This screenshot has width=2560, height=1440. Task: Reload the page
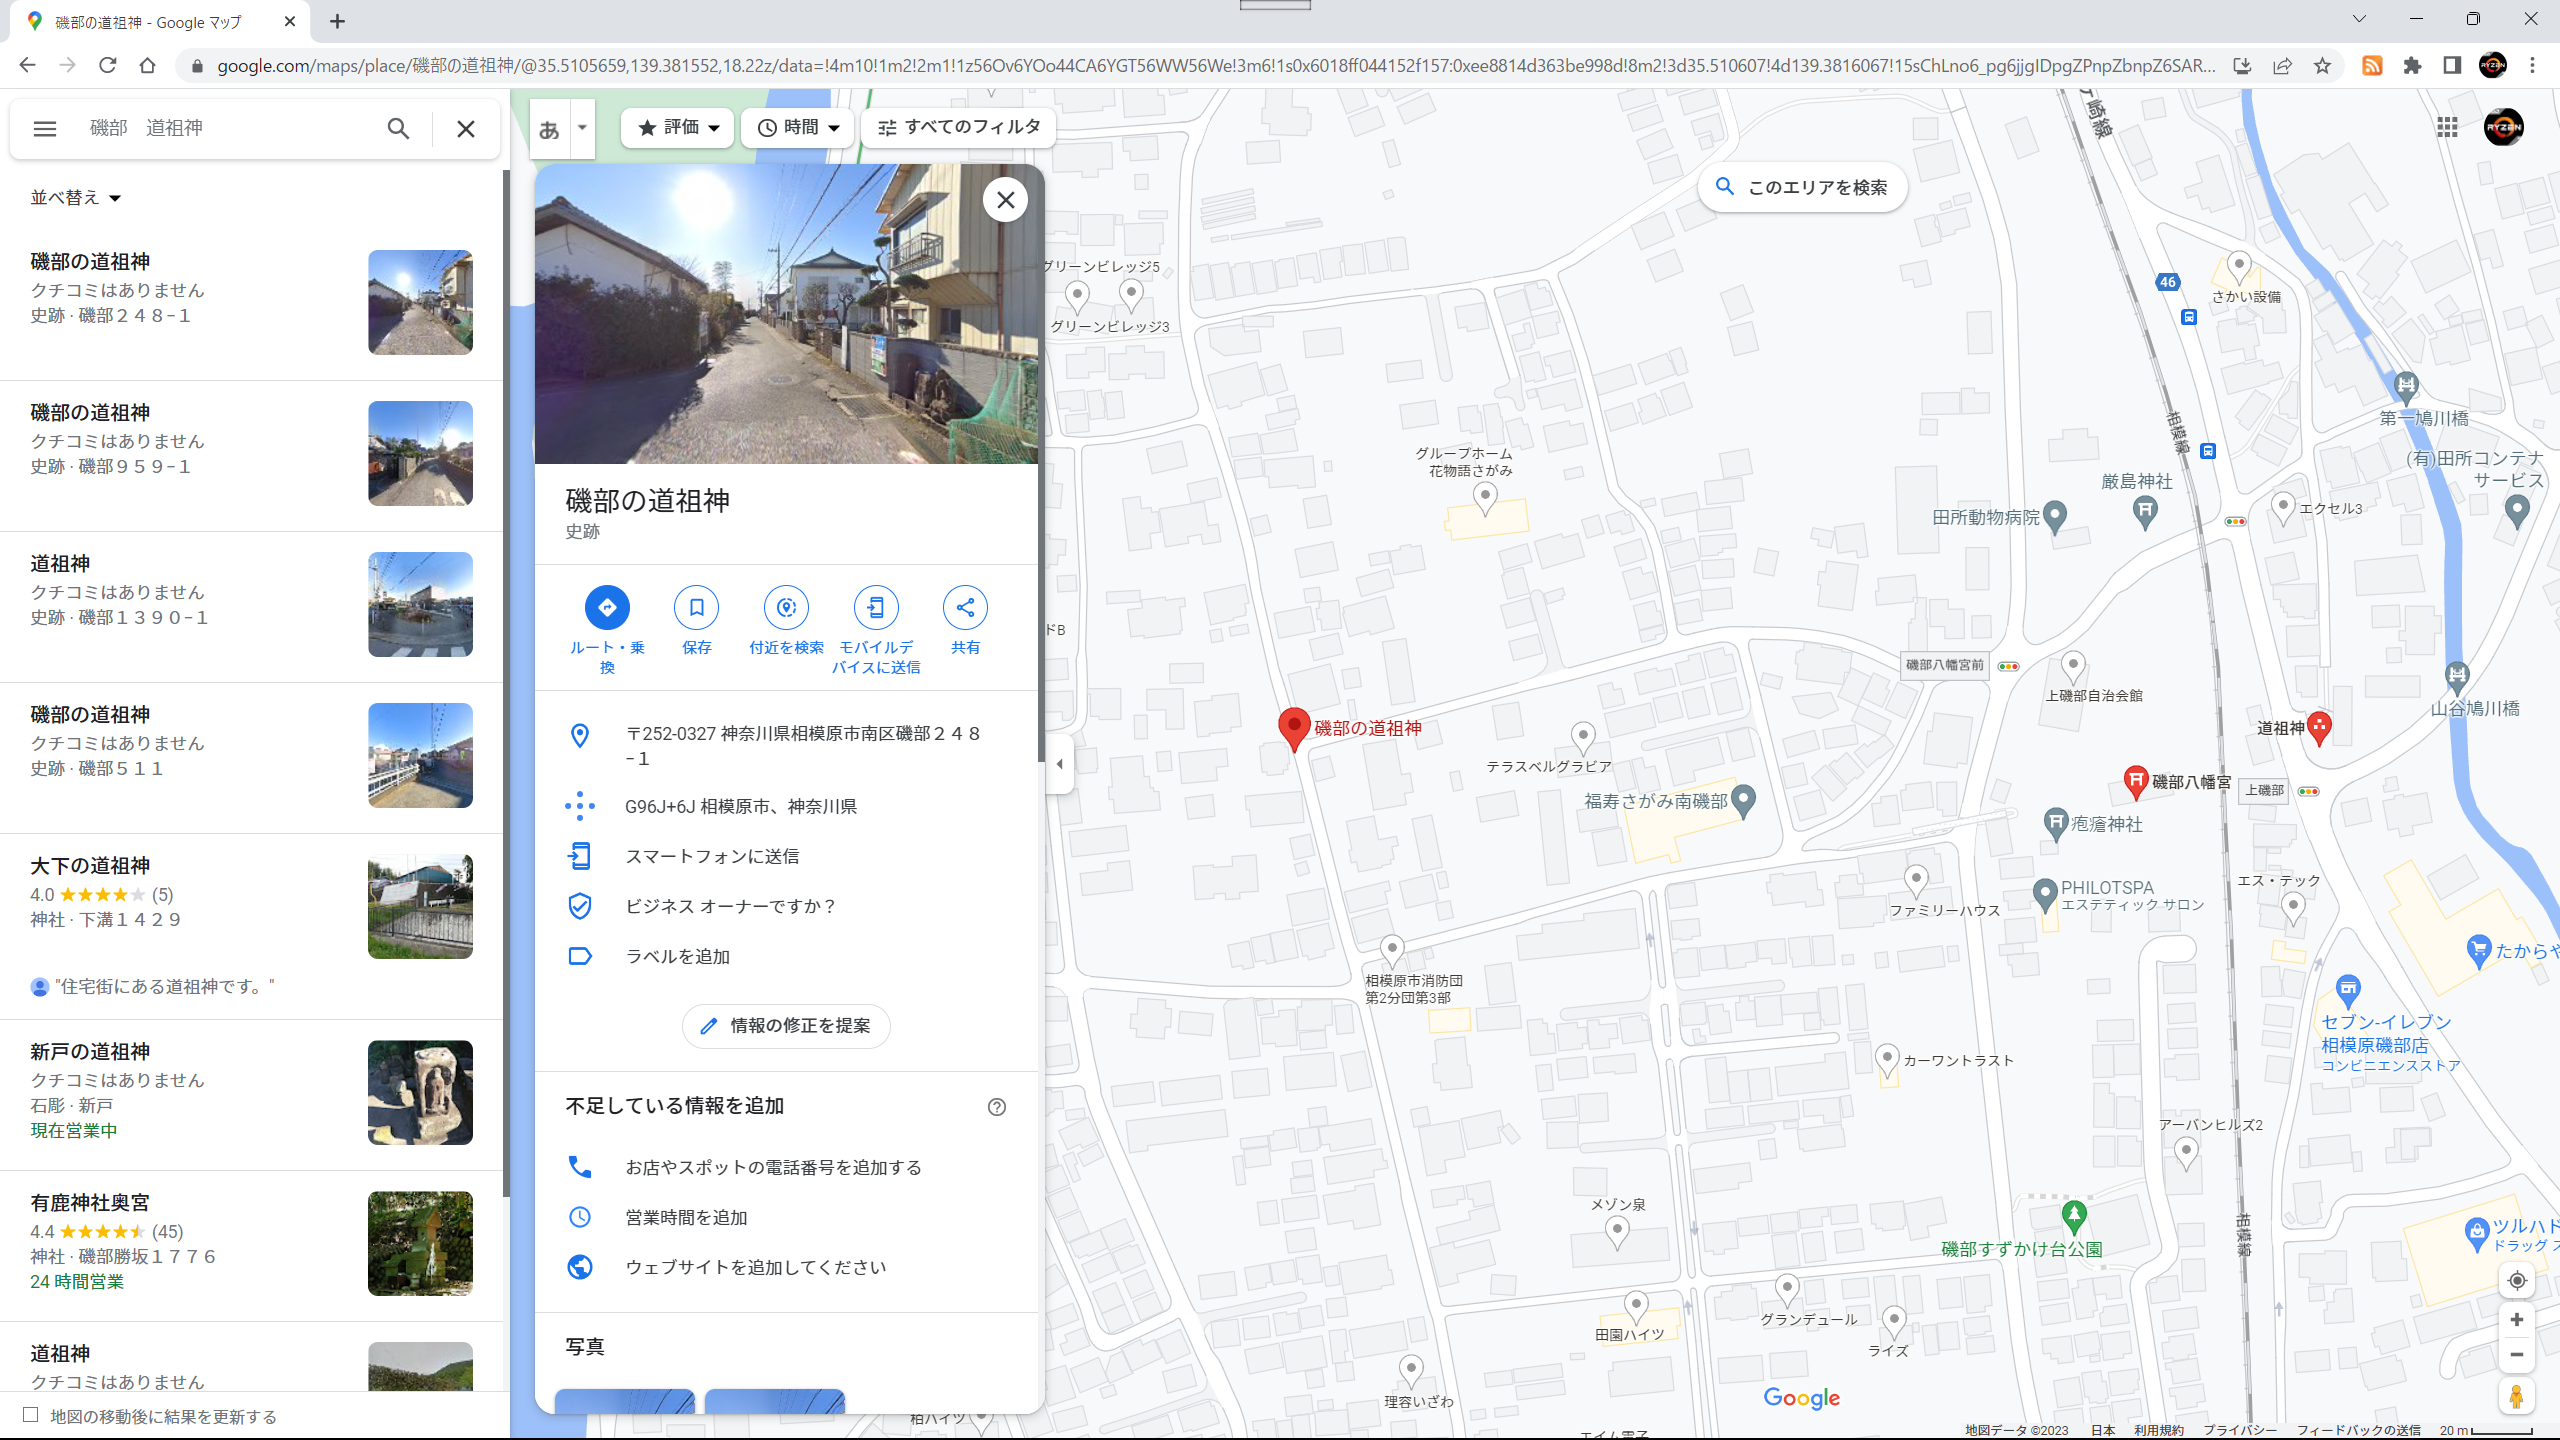(x=107, y=66)
